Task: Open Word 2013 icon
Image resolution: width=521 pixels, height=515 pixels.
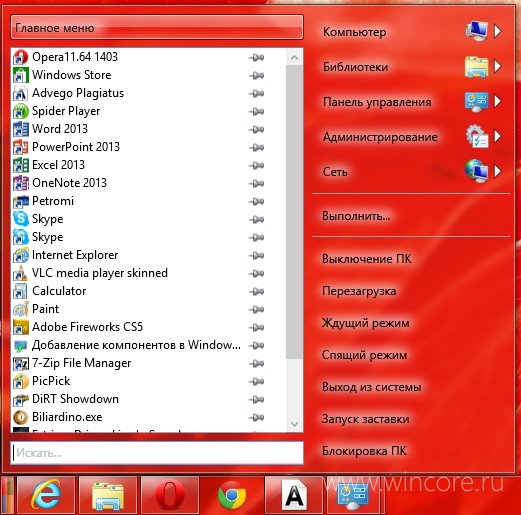Action: [x=20, y=129]
